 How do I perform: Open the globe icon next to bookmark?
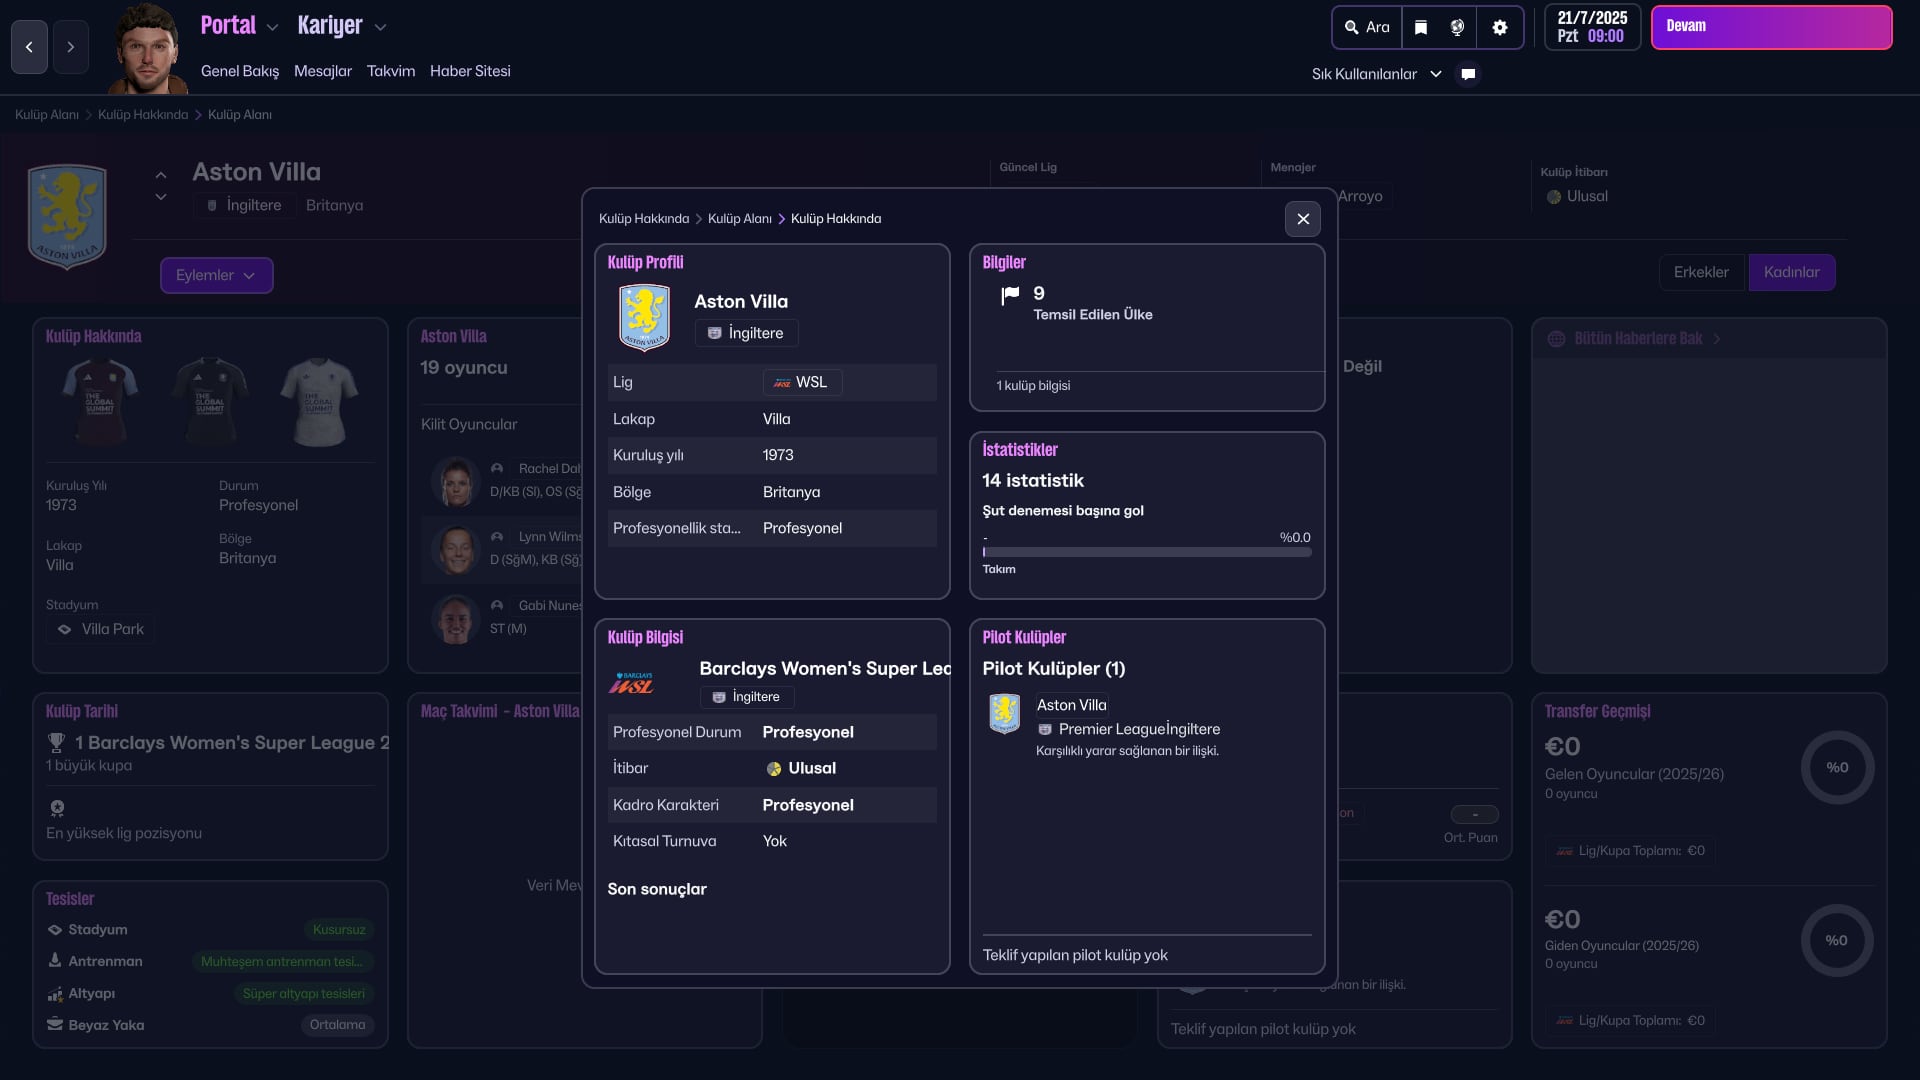pyautogui.click(x=1457, y=28)
